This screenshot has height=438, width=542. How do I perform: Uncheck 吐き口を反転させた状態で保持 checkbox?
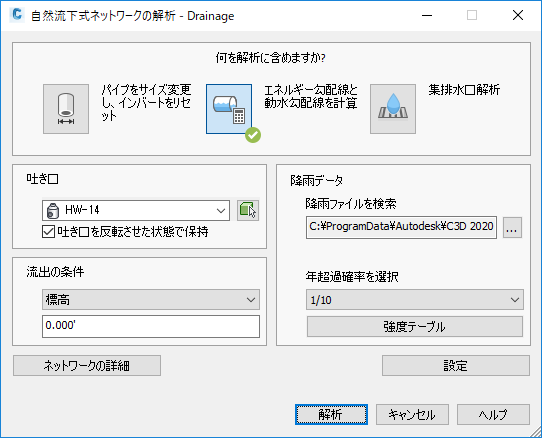point(48,232)
